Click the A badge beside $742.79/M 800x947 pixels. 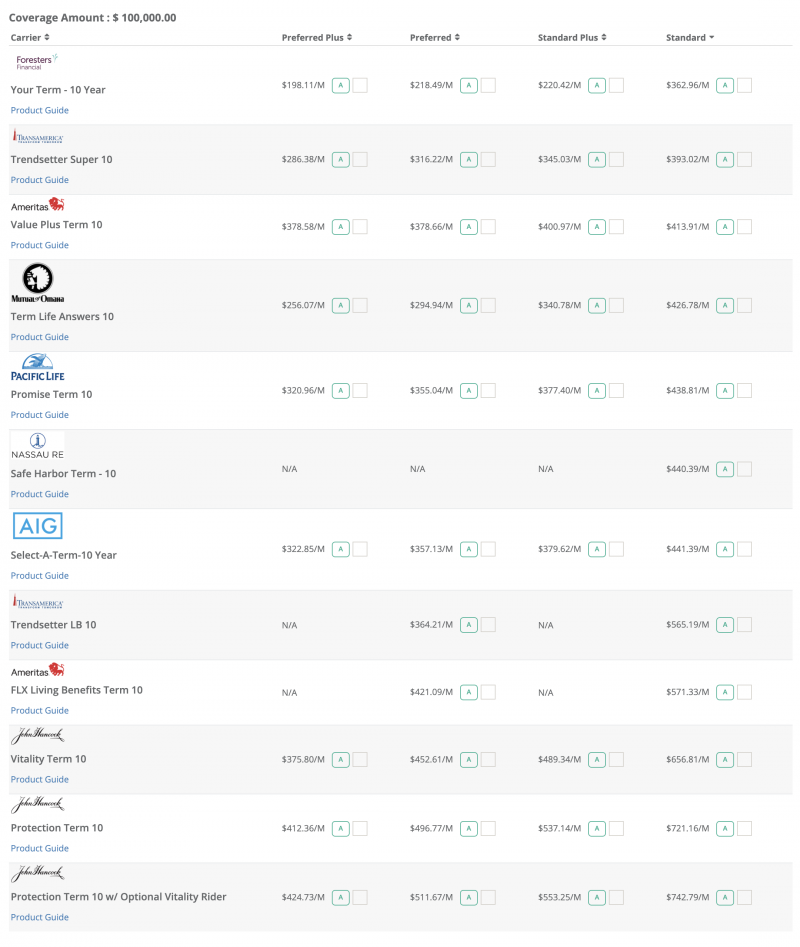tap(725, 897)
